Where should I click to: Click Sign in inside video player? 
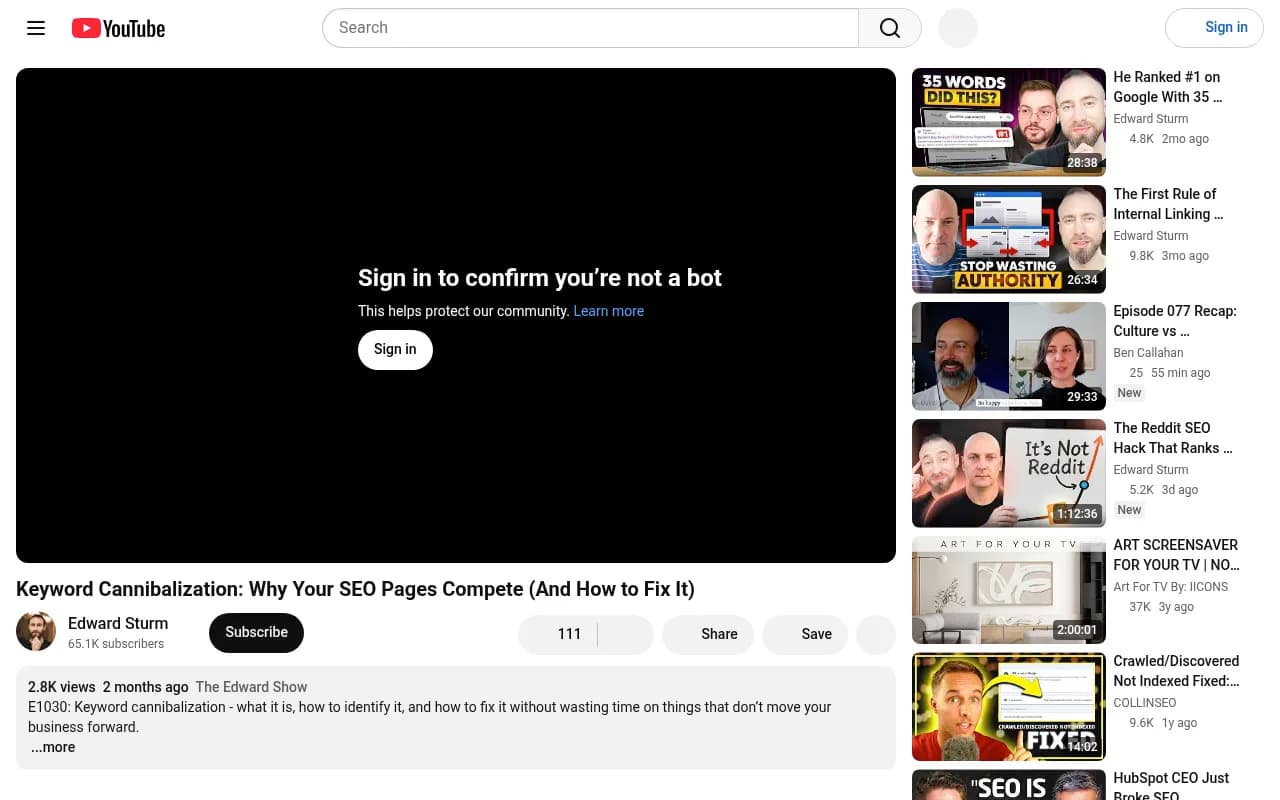click(395, 350)
